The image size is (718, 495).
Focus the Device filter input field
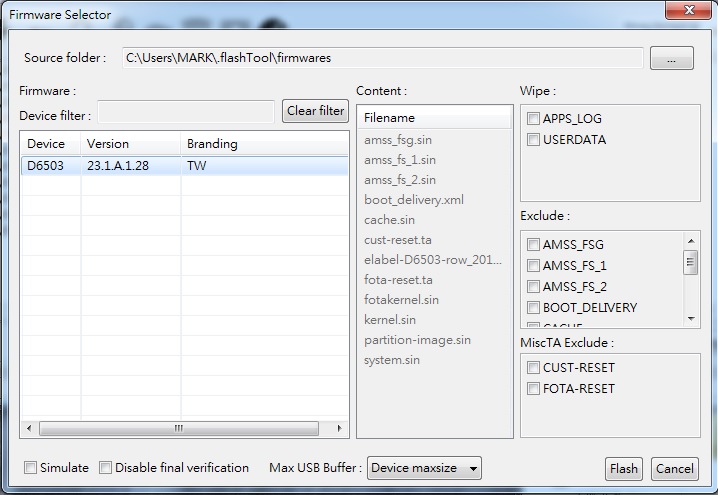click(186, 112)
